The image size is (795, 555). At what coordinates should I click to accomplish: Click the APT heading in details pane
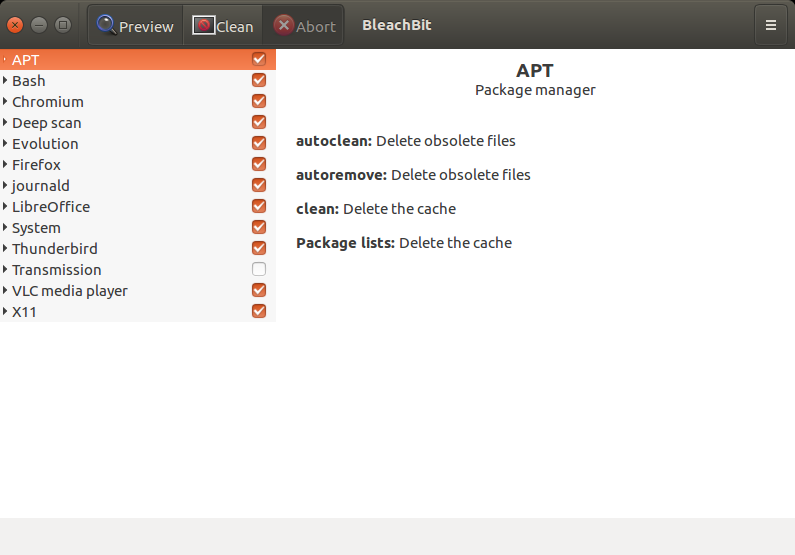point(535,70)
